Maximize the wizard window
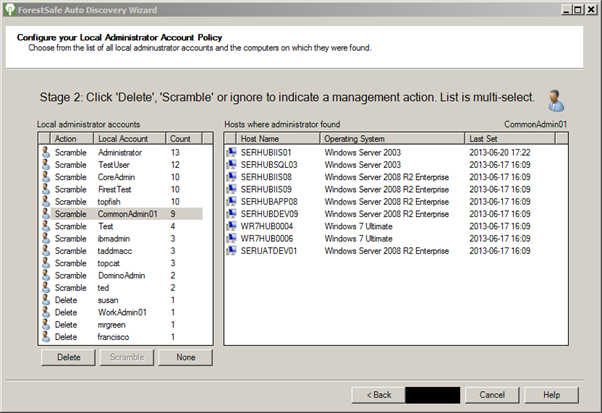Image resolution: width=602 pixels, height=413 pixels. point(577,10)
